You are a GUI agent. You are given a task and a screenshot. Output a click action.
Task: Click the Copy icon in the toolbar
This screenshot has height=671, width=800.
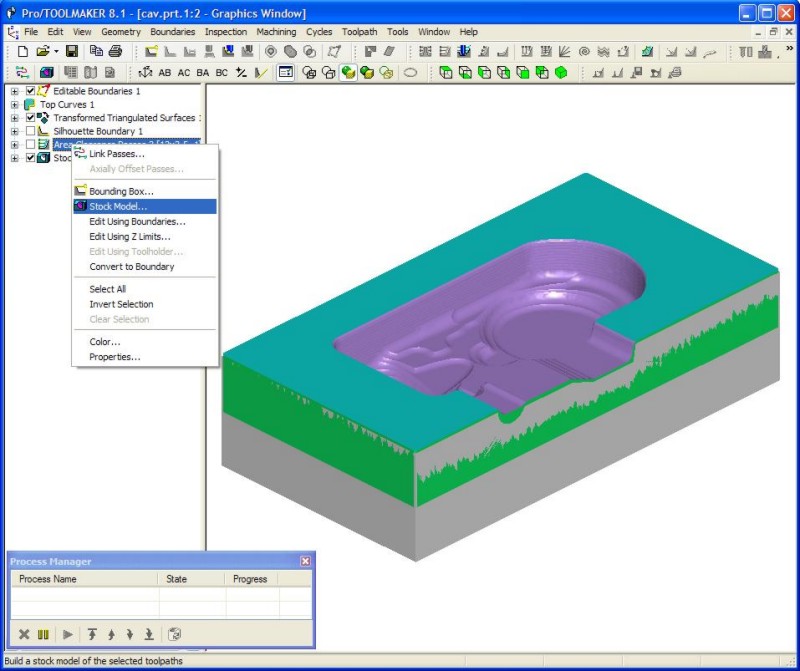[96, 52]
